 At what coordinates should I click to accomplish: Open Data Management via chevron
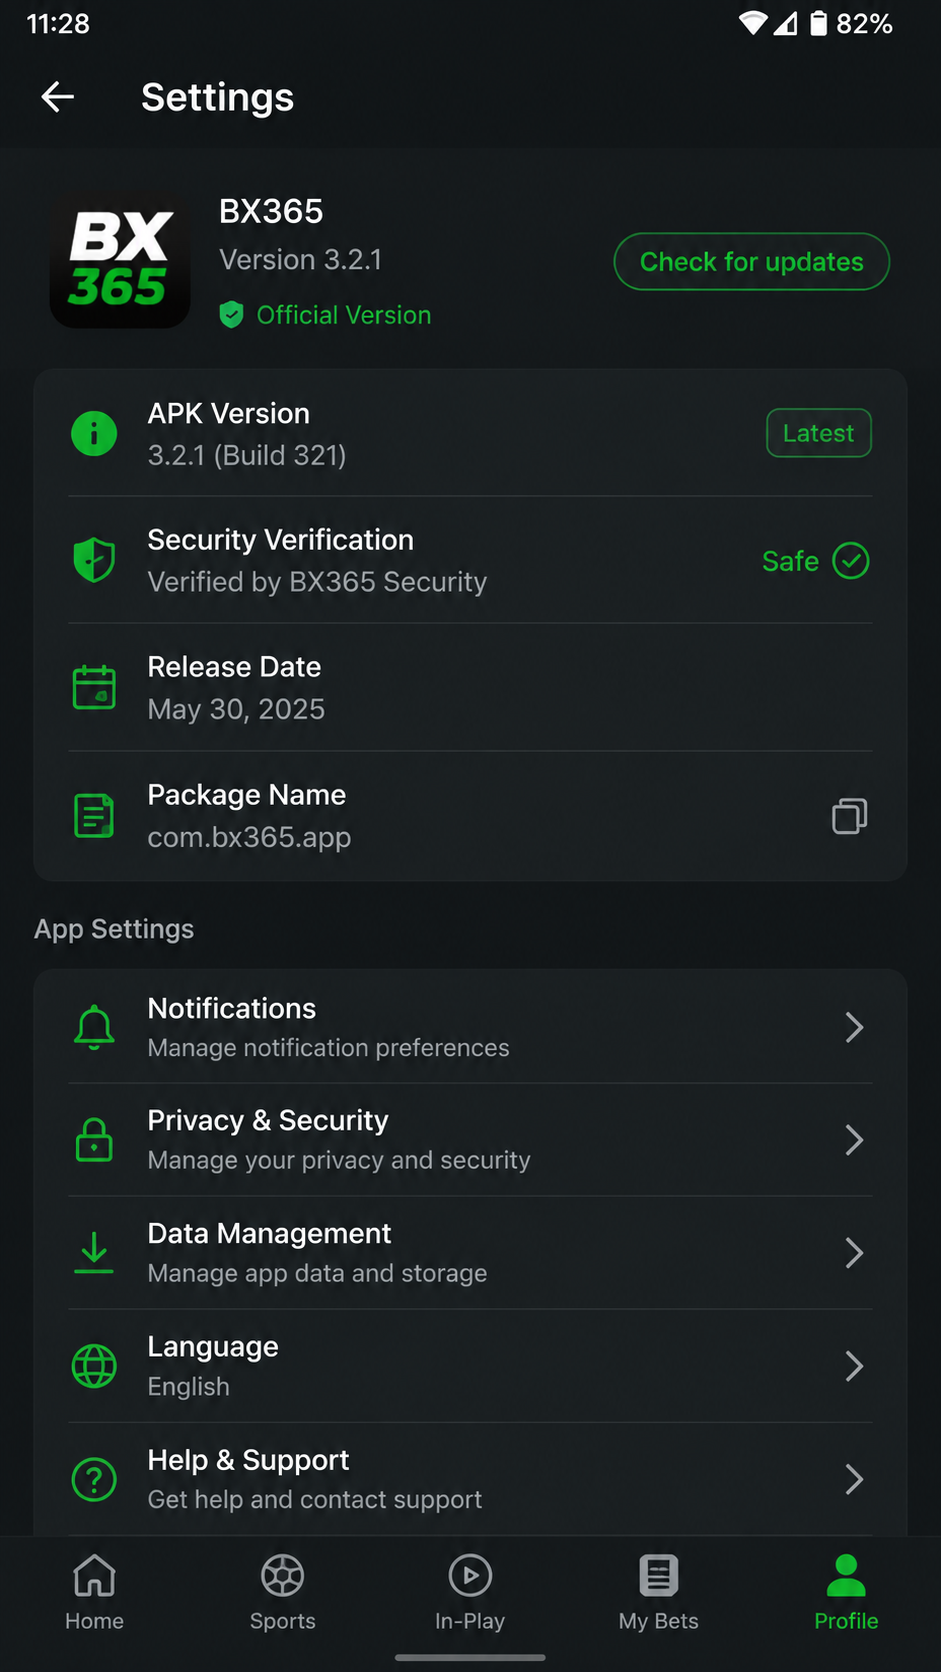pyautogui.click(x=854, y=1253)
